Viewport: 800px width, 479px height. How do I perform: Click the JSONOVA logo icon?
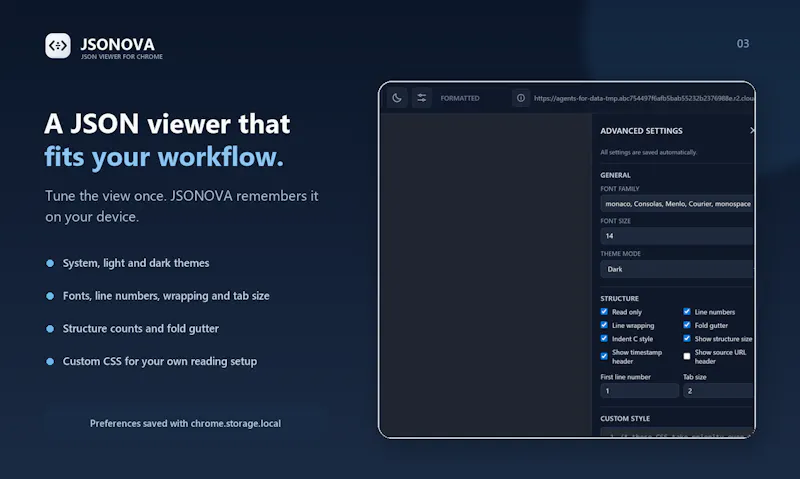[58, 46]
